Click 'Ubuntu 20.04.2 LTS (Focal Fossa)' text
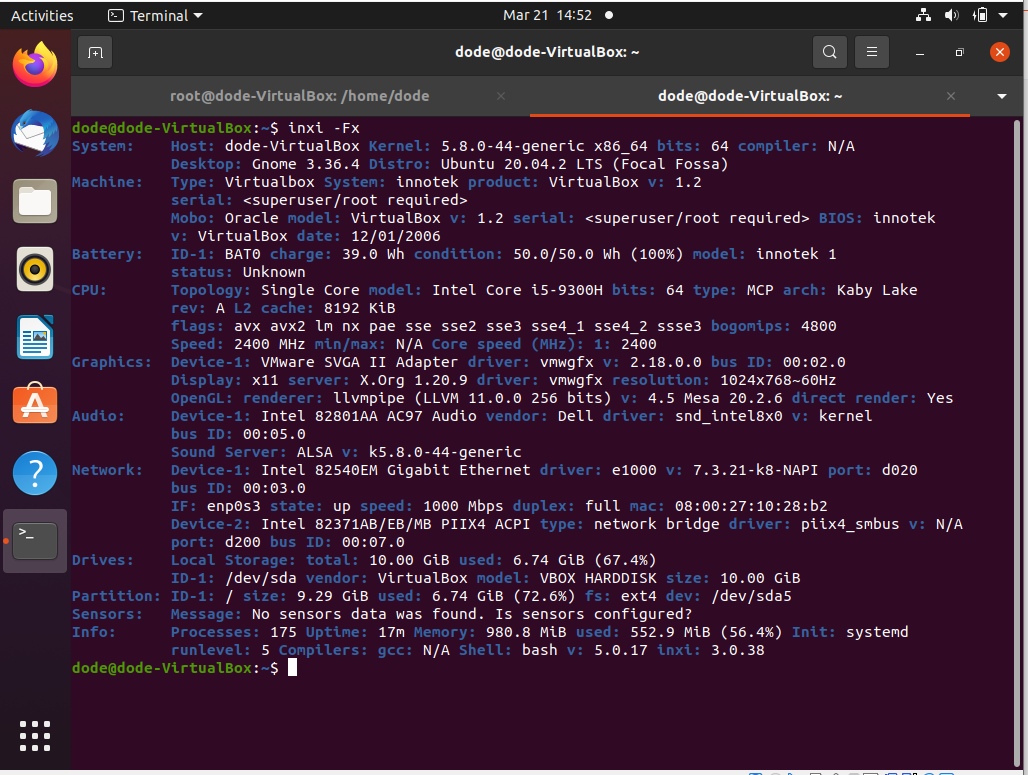The height and width of the screenshot is (775, 1028). 584,164
